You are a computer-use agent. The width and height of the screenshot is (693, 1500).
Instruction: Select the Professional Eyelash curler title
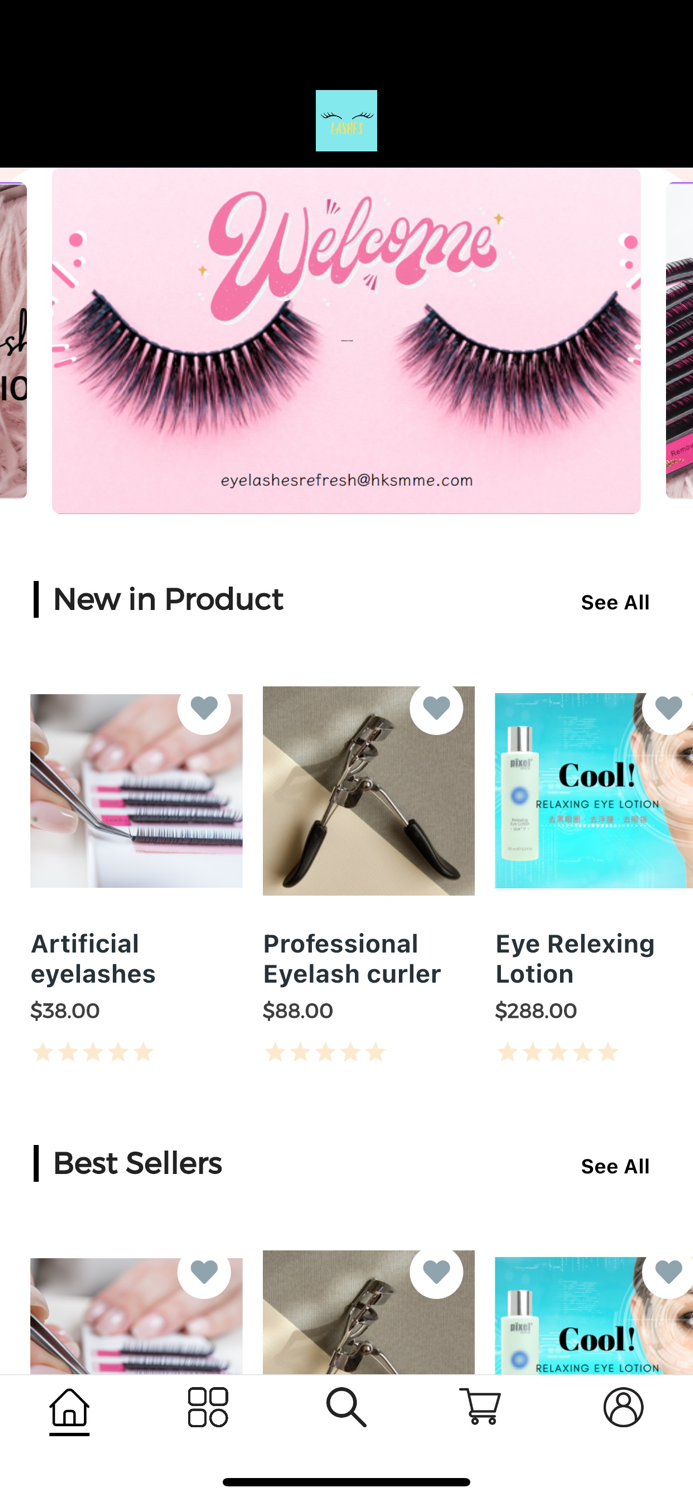[x=352, y=958]
